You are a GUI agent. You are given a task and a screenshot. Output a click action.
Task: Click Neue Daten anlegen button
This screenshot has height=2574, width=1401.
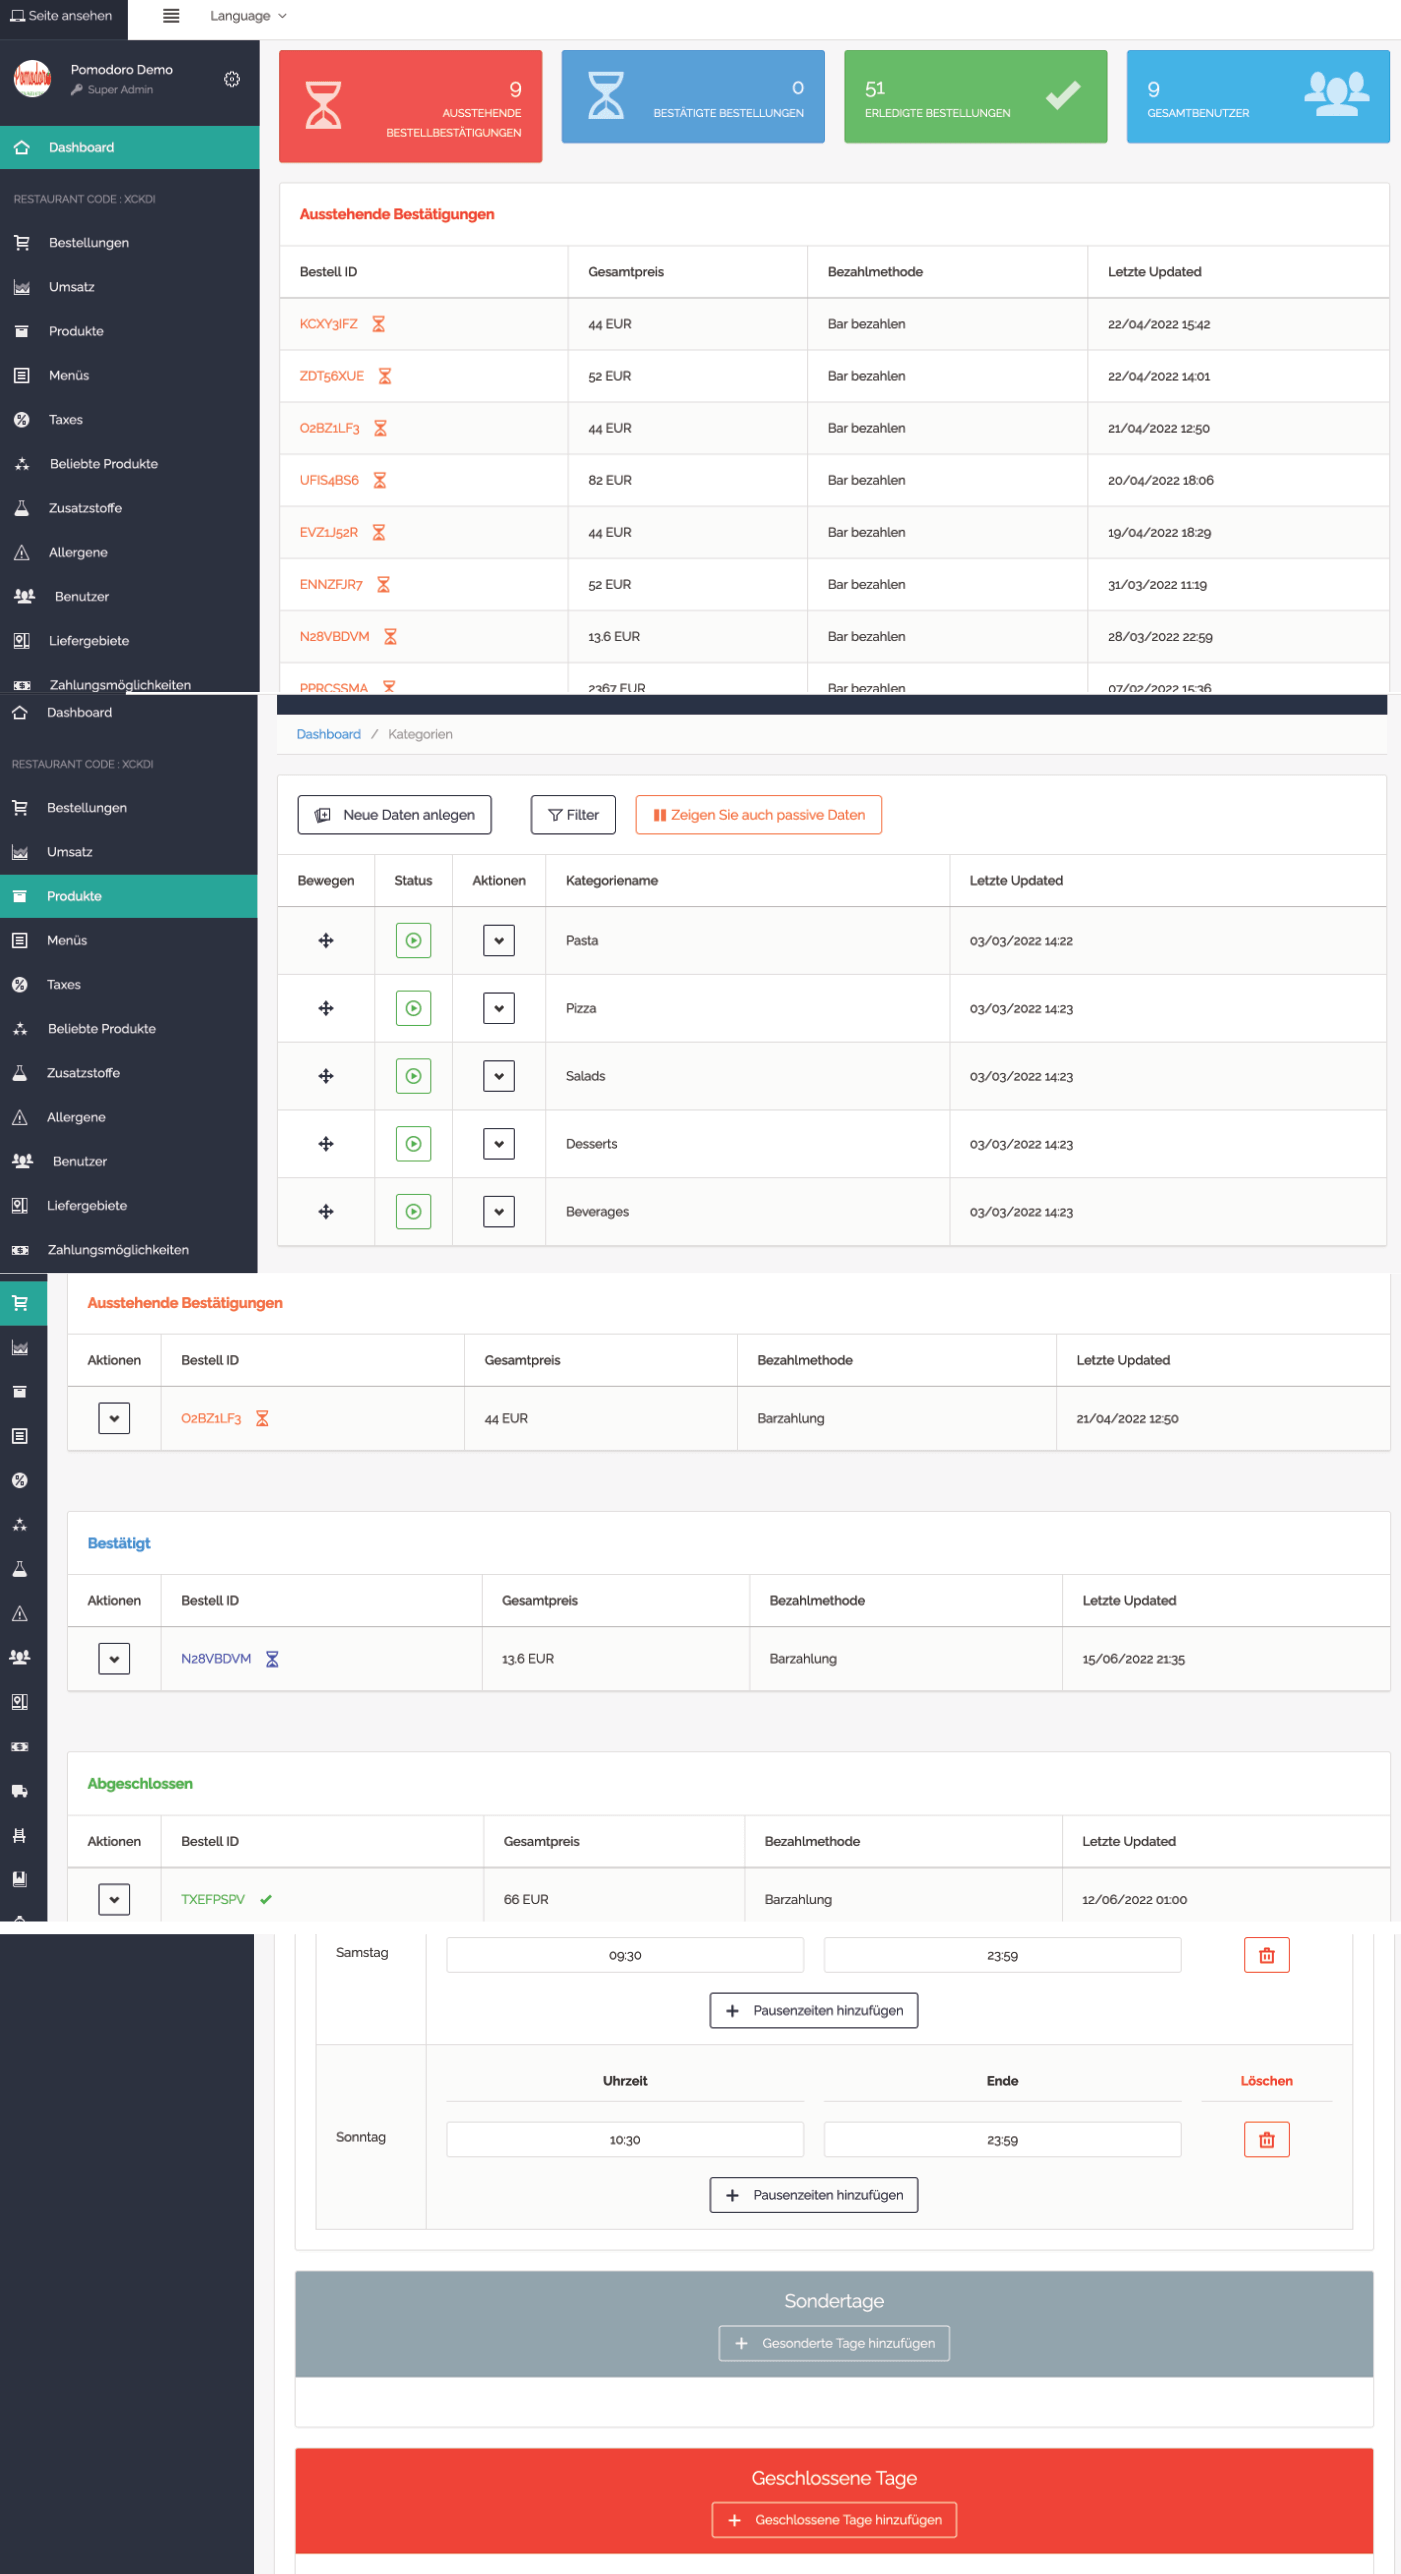[394, 815]
